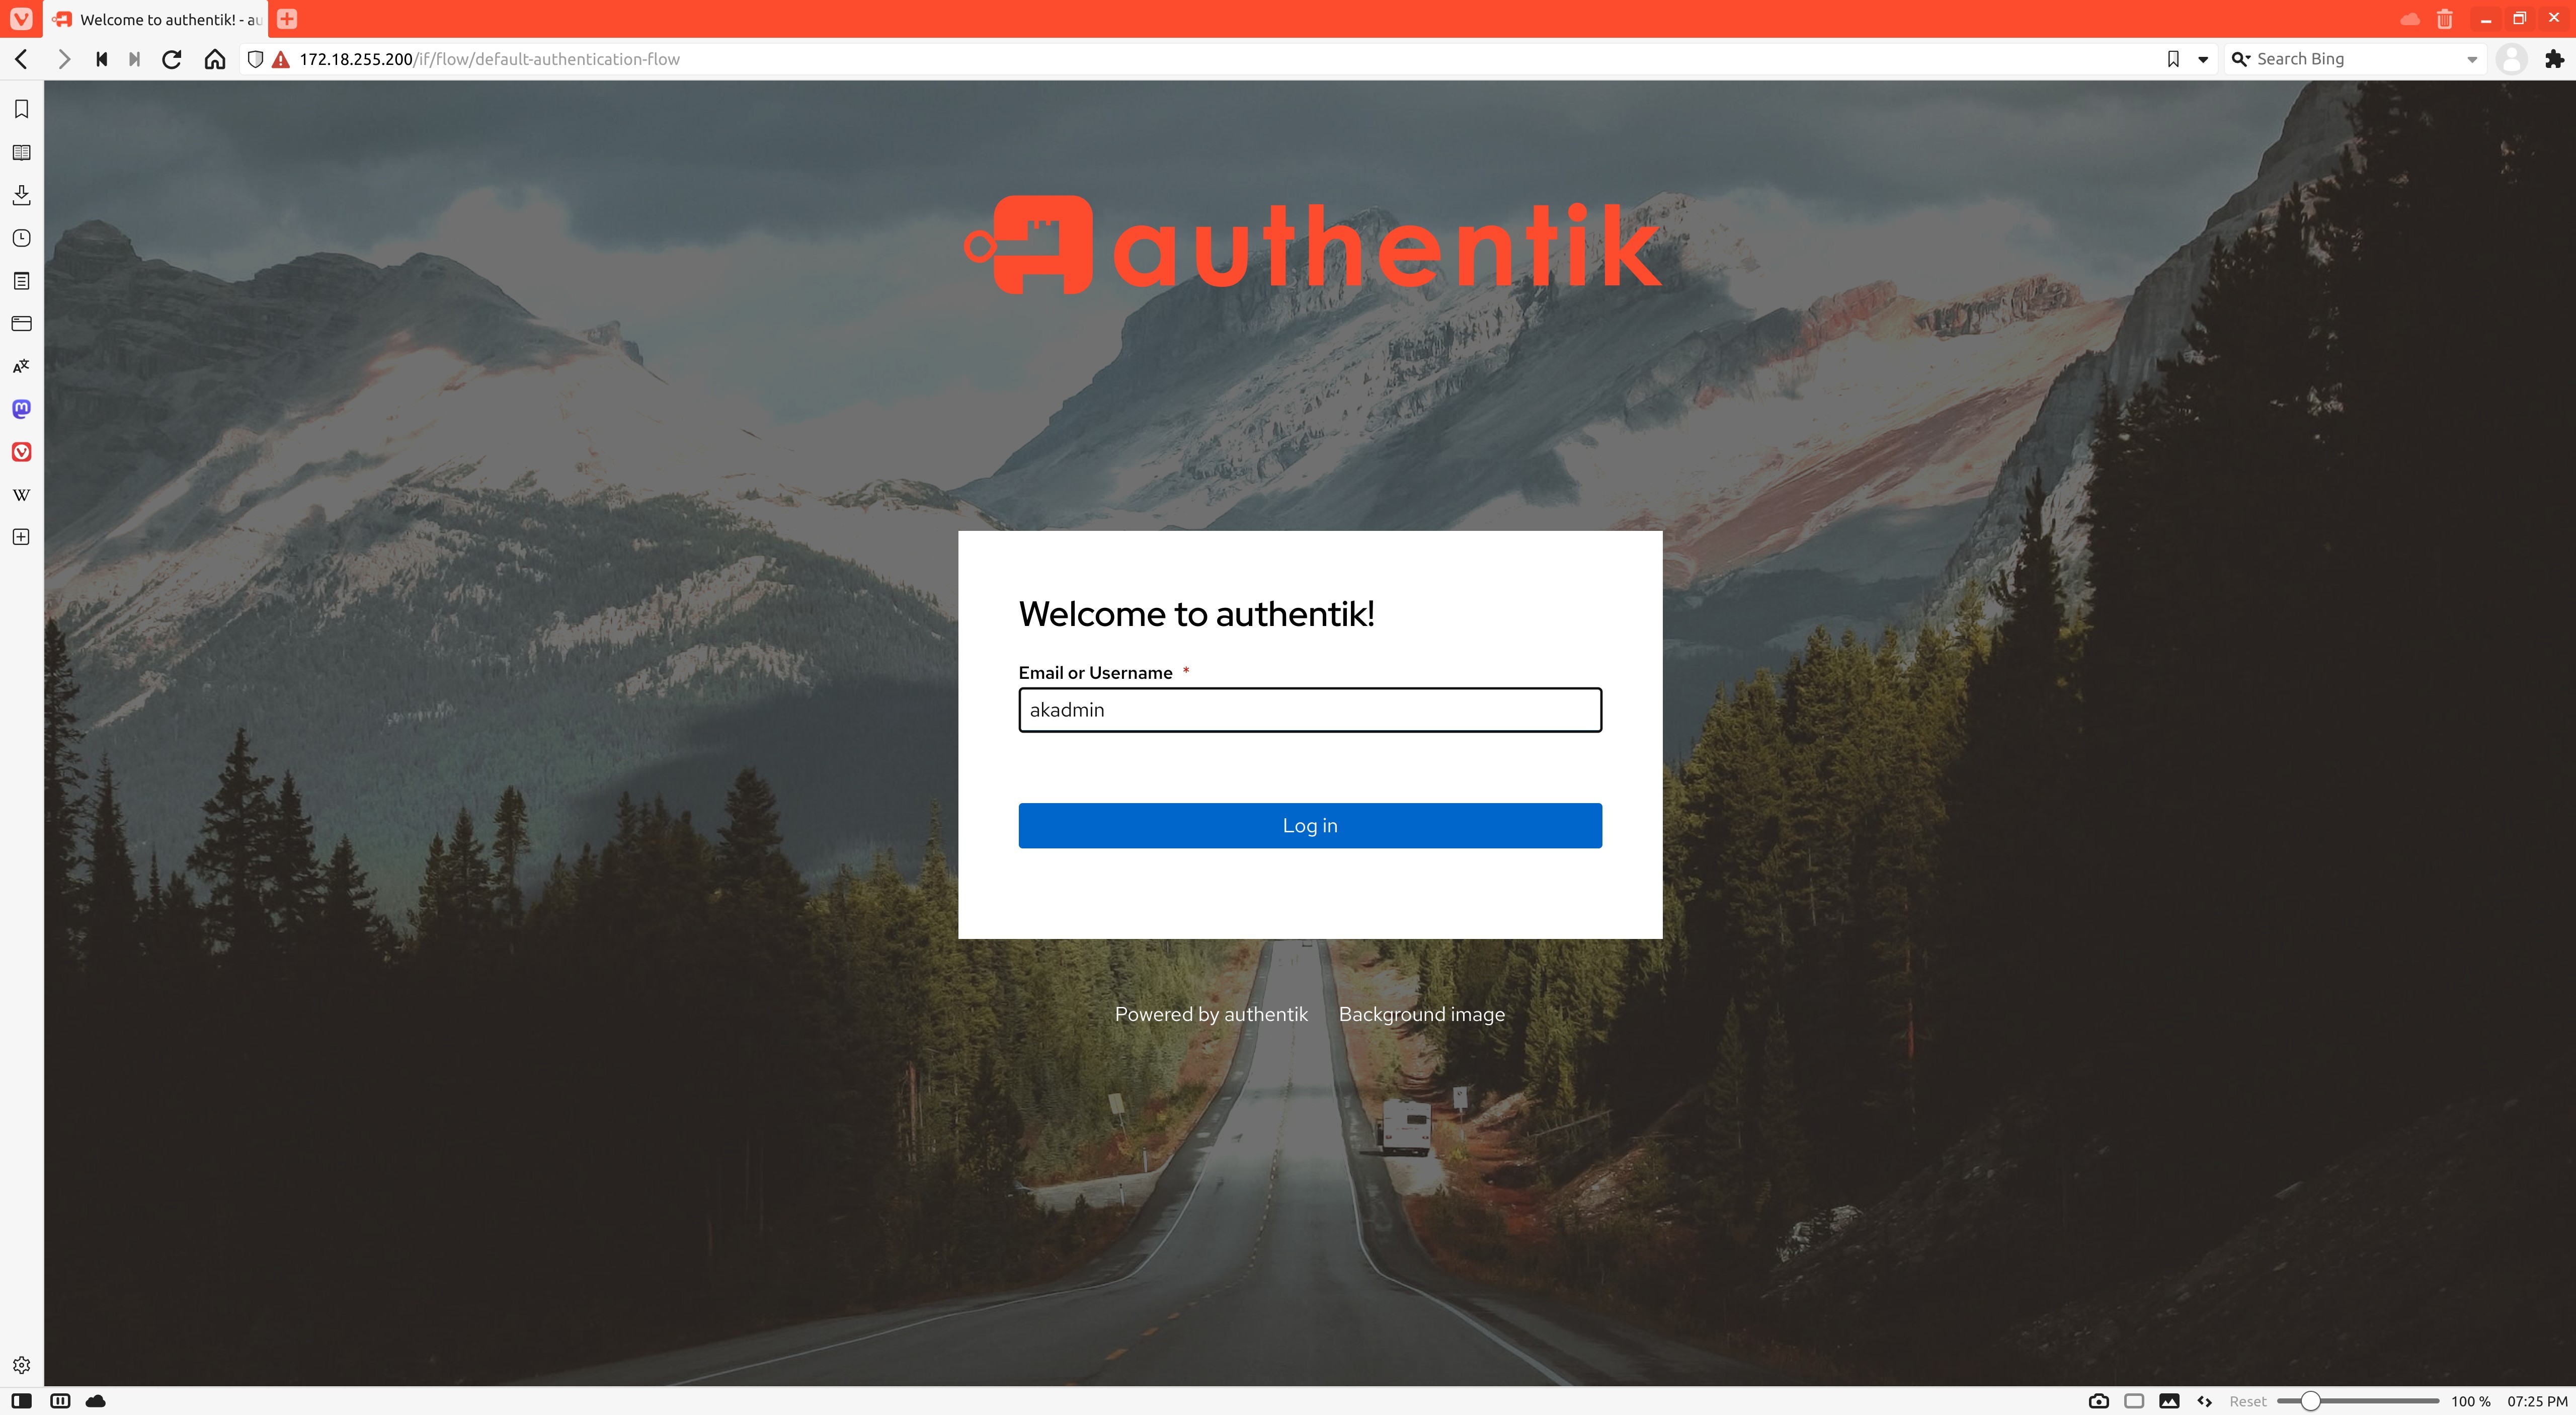Image resolution: width=2576 pixels, height=1415 pixels.
Task: Toggle the side panel visibility
Action: [21, 1401]
